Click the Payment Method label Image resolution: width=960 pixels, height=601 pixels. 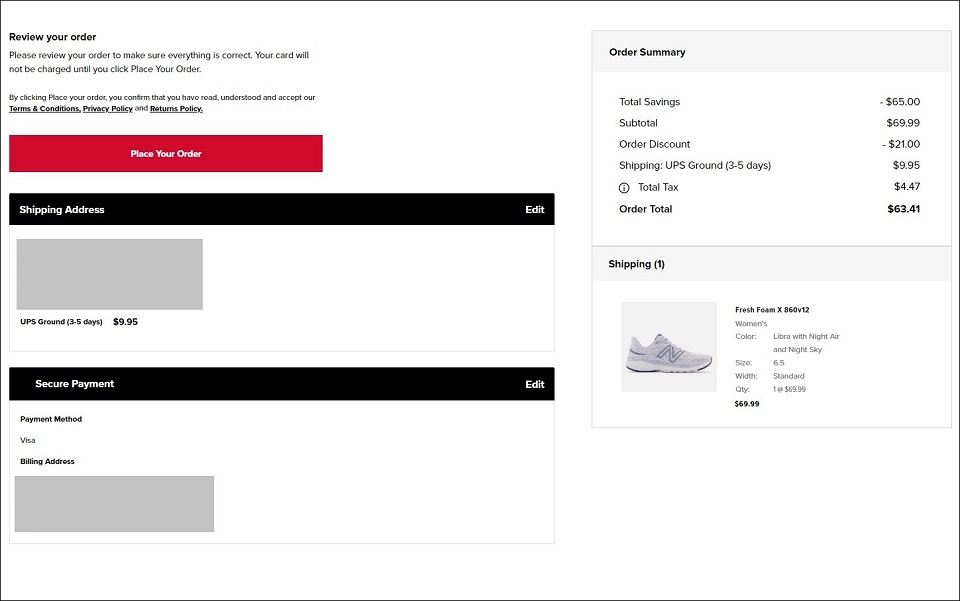click(51, 419)
